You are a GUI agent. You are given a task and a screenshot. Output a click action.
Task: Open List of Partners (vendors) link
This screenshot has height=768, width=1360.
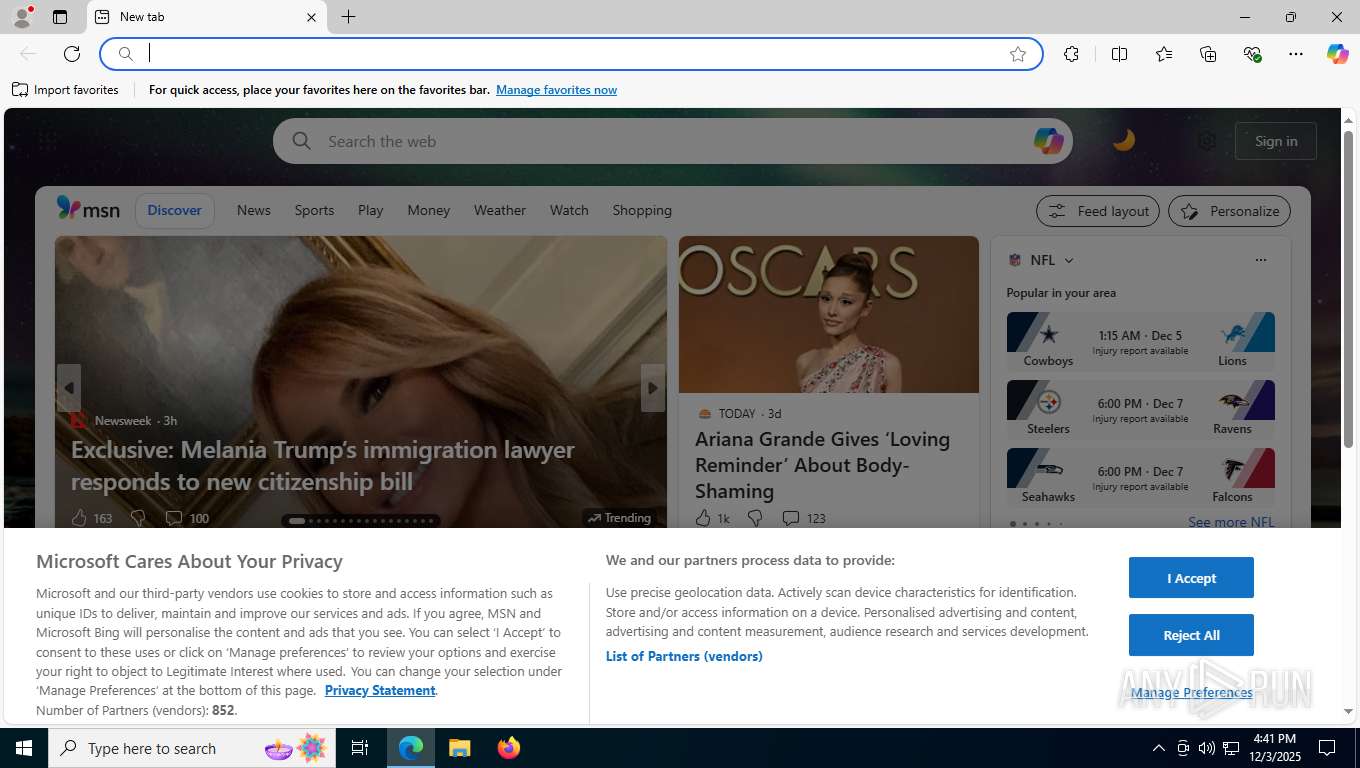(684, 656)
